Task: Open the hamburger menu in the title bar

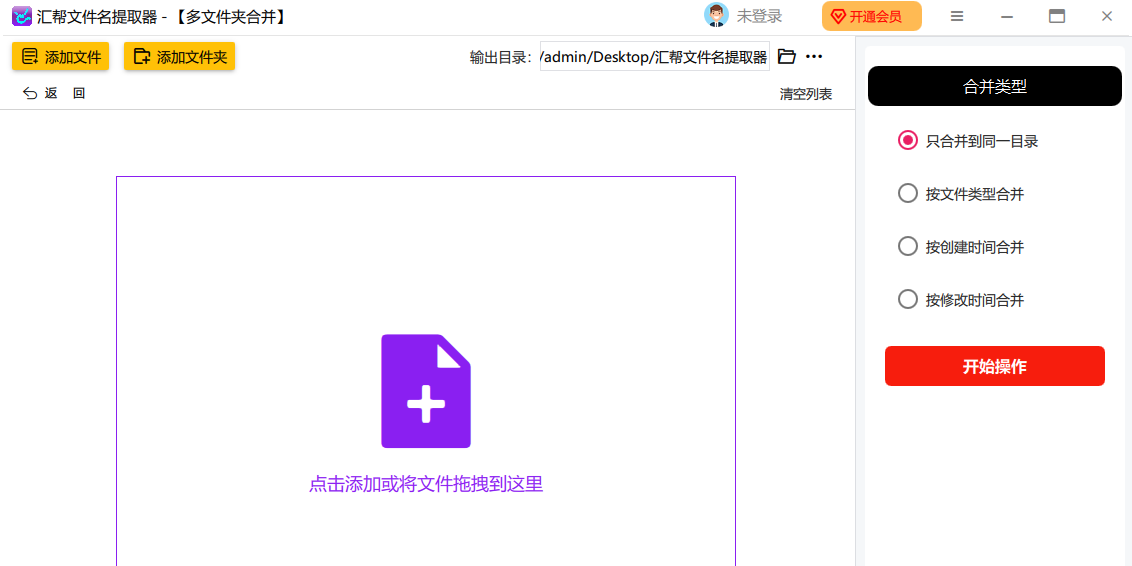Action: coord(957,16)
